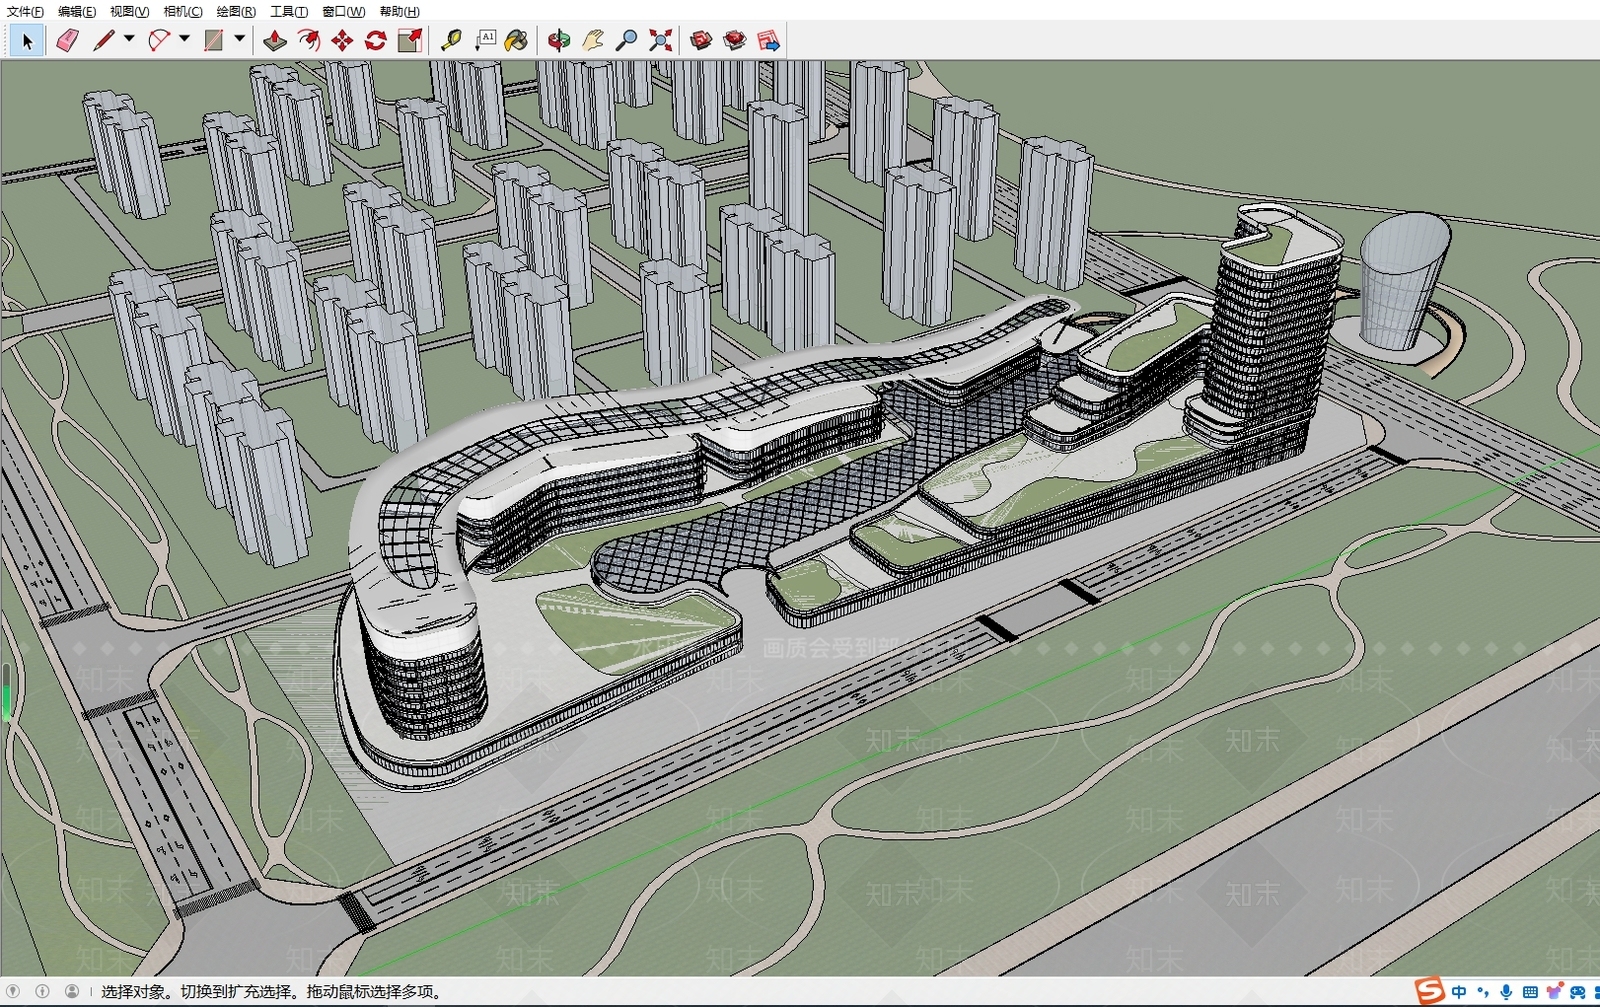This screenshot has width=1600, height=1007.
Task: Click the microphone voice input icon
Action: point(1506,992)
